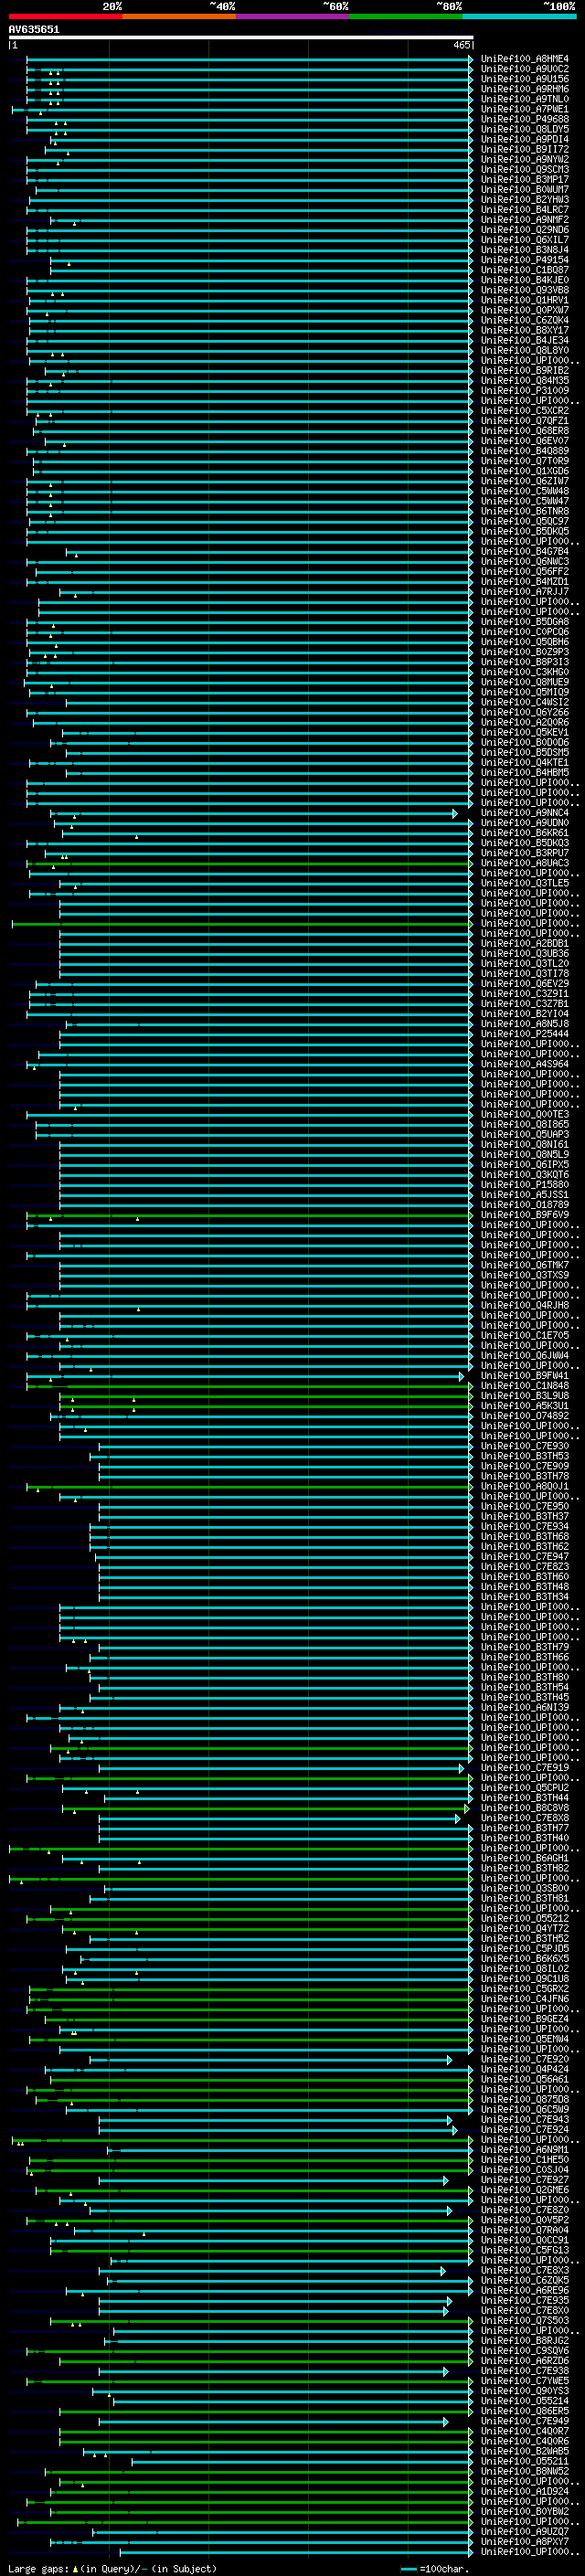Select the UniRef100_B4KJE0 label
Image resolution: width=585 pixels, height=2576 pixels.
tap(524, 280)
